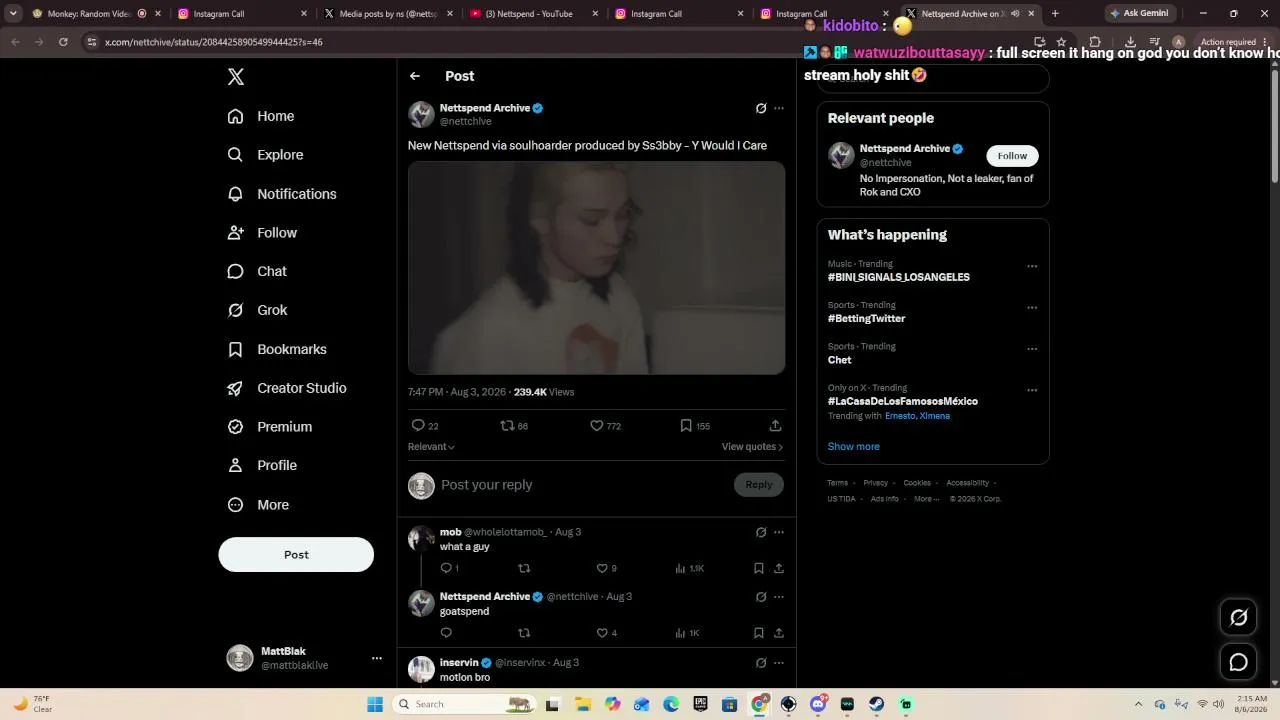The height and width of the screenshot is (720, 1280).
Task: Open three-dot menu on inservin's comment
Action: coord(779,663)
